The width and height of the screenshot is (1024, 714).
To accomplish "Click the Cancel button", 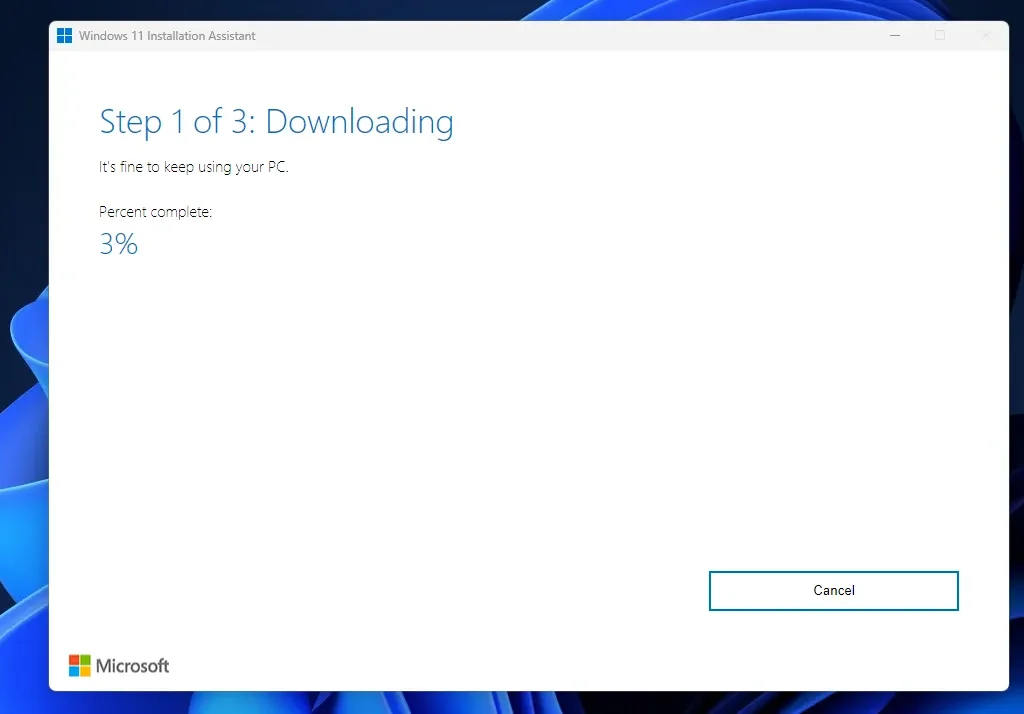I will click(x=833, y=590).
